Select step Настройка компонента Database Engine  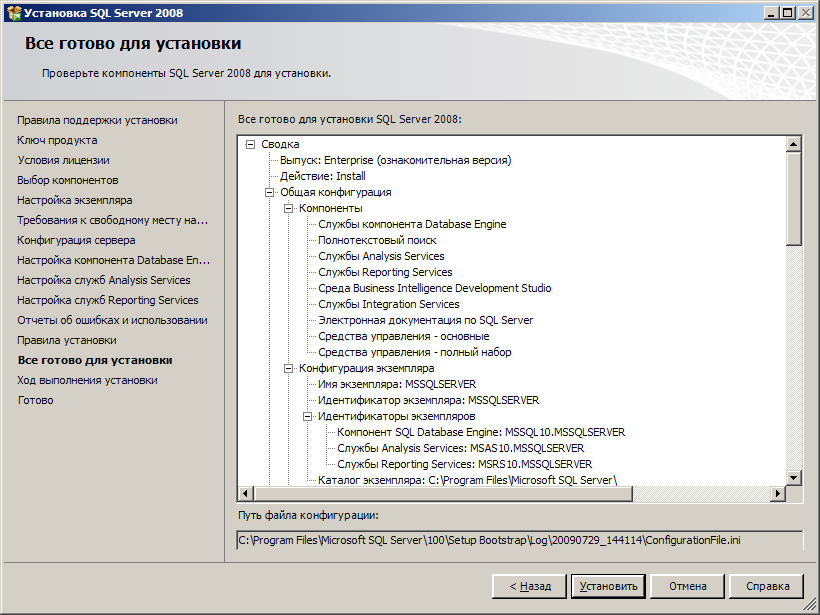tap(113, 260)
